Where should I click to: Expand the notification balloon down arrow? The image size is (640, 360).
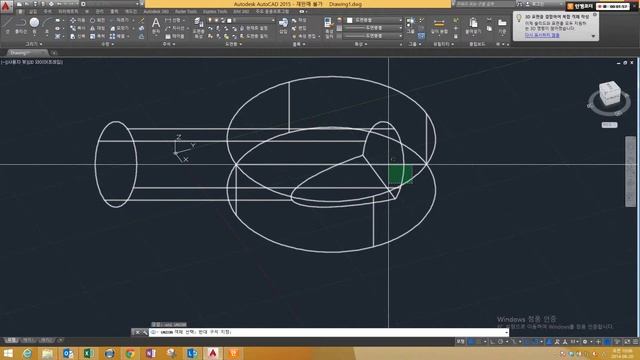tap(593, 36)
